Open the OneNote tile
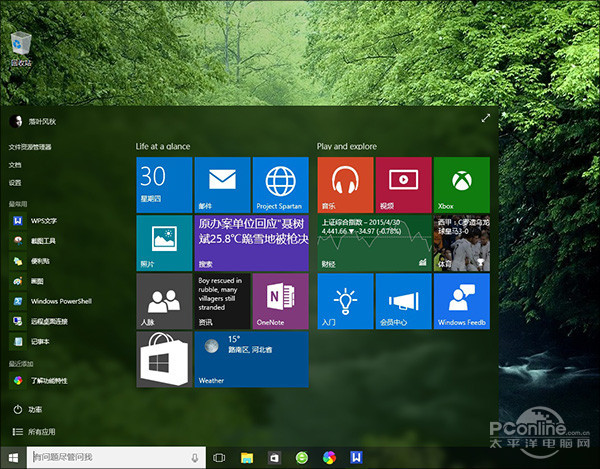 pos(281,301)
